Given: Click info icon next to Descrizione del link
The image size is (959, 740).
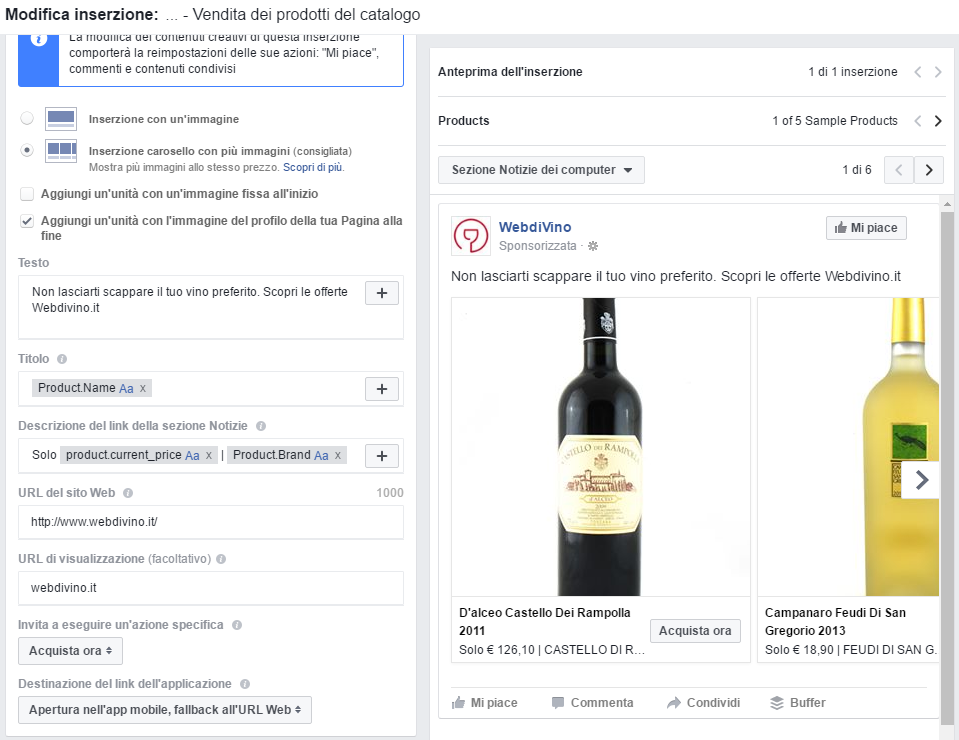Looking at the screenshot, I should [261, 426].
